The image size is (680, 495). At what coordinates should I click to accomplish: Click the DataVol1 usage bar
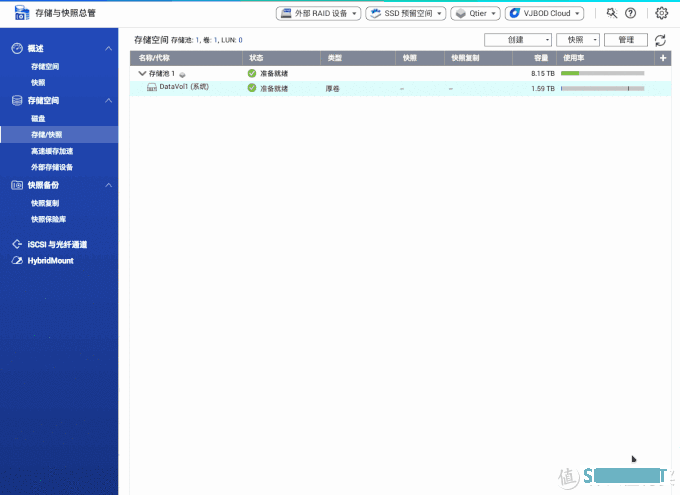(x=602, y=88)
